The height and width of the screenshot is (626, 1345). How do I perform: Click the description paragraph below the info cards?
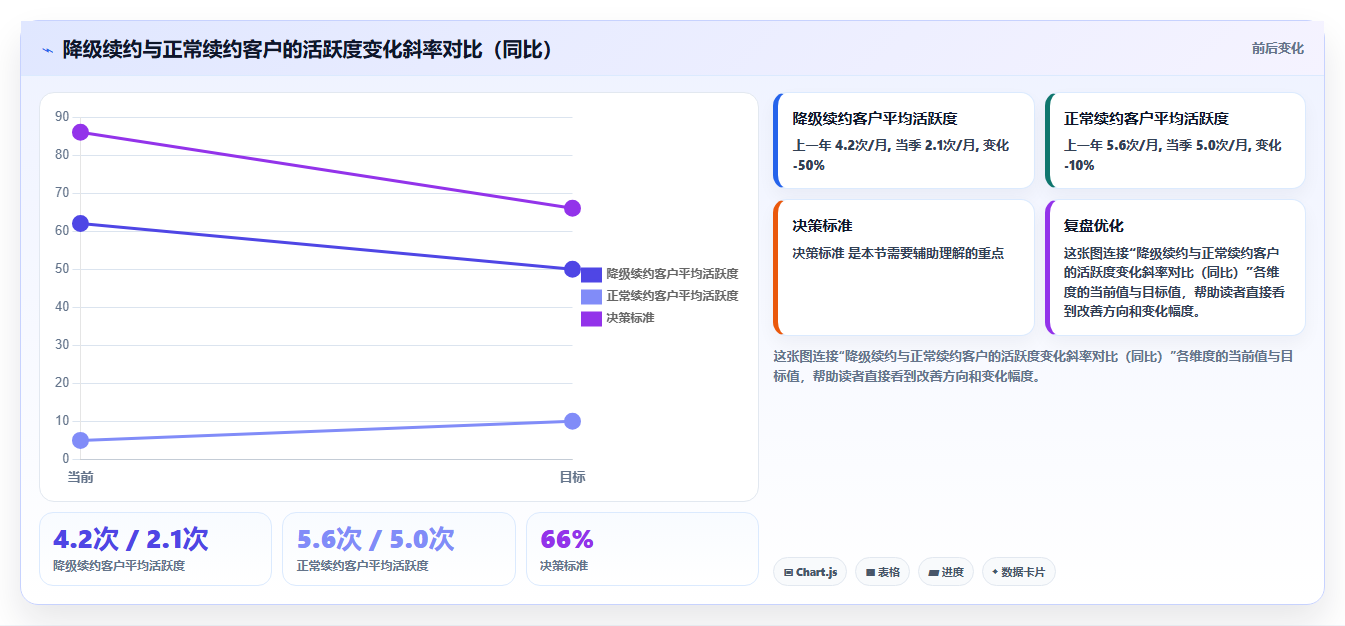click(x=1033, y=366)
